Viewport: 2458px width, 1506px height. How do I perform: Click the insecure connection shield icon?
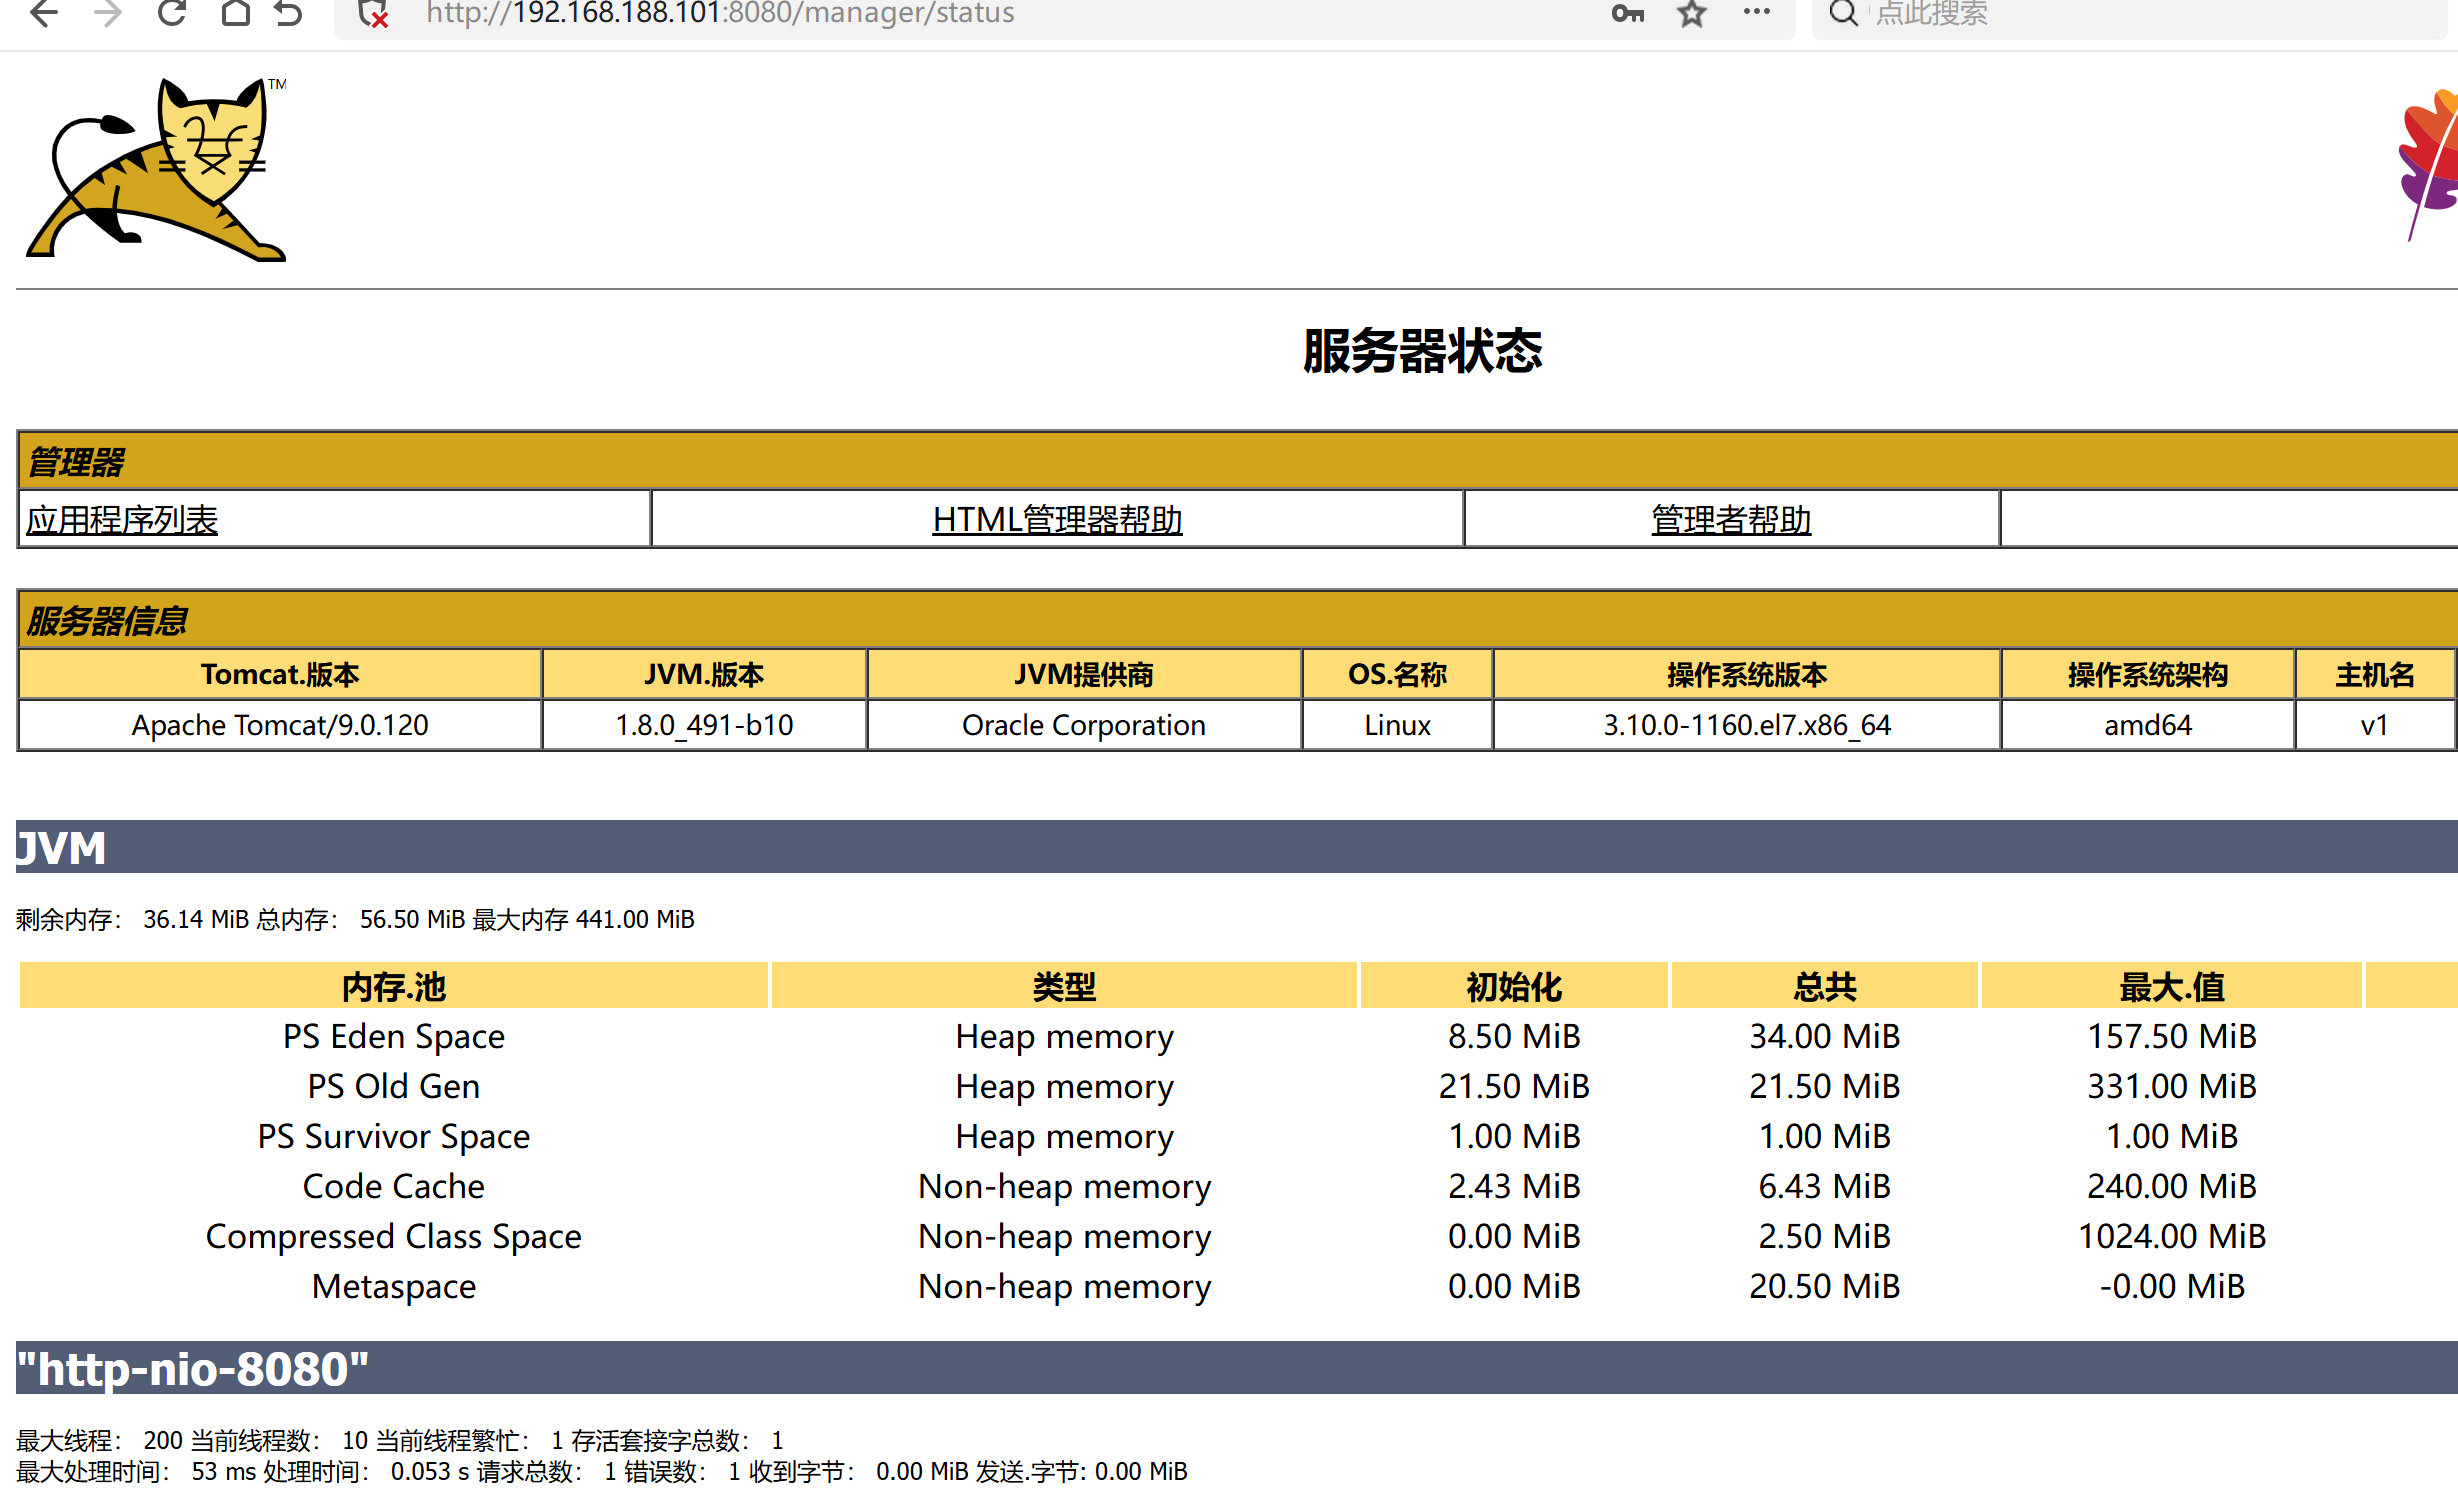[x=374, y=14]
